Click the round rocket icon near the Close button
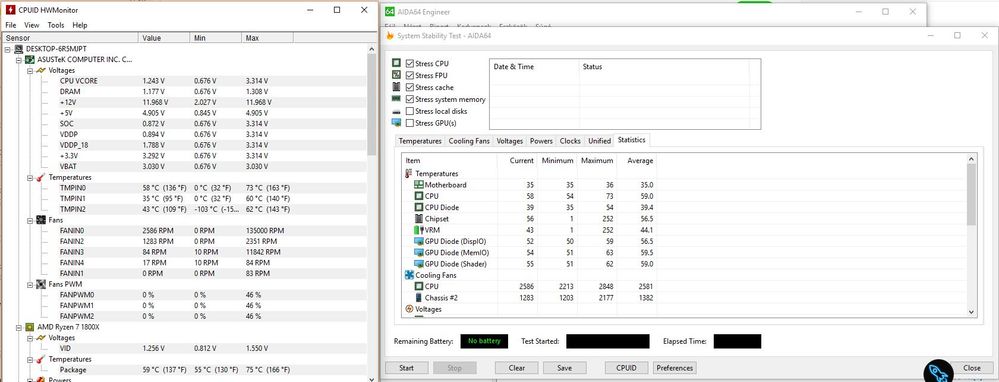Viewport: 999px width, 382px height. [x=938, y=372]
